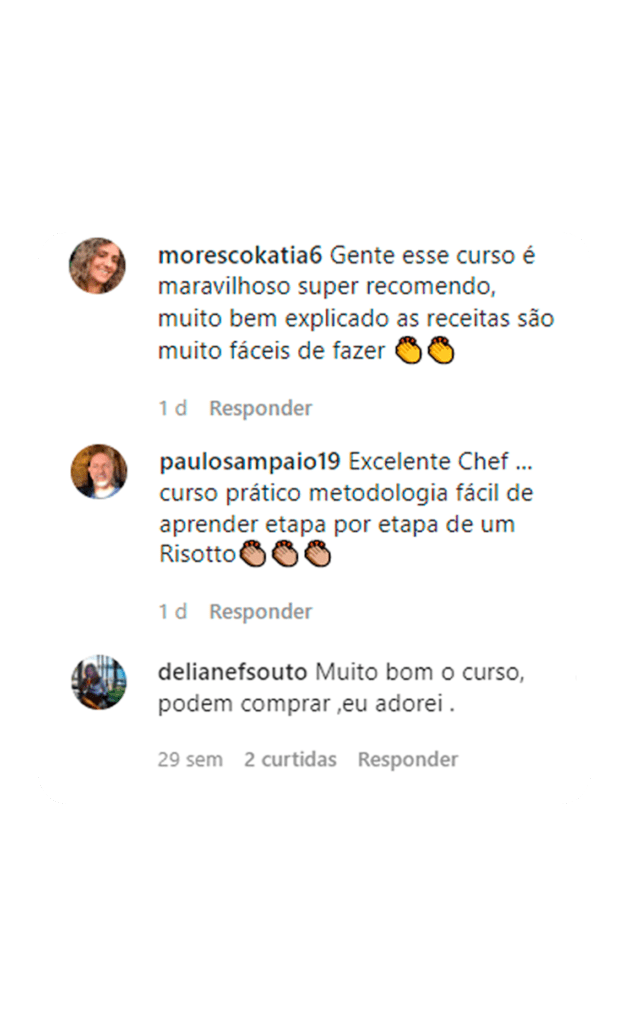This screenshot has width=630, height=1024.
Task: Open delianefsouto's profile avatar
Action: pyautogui.click(x=99, y=682)
